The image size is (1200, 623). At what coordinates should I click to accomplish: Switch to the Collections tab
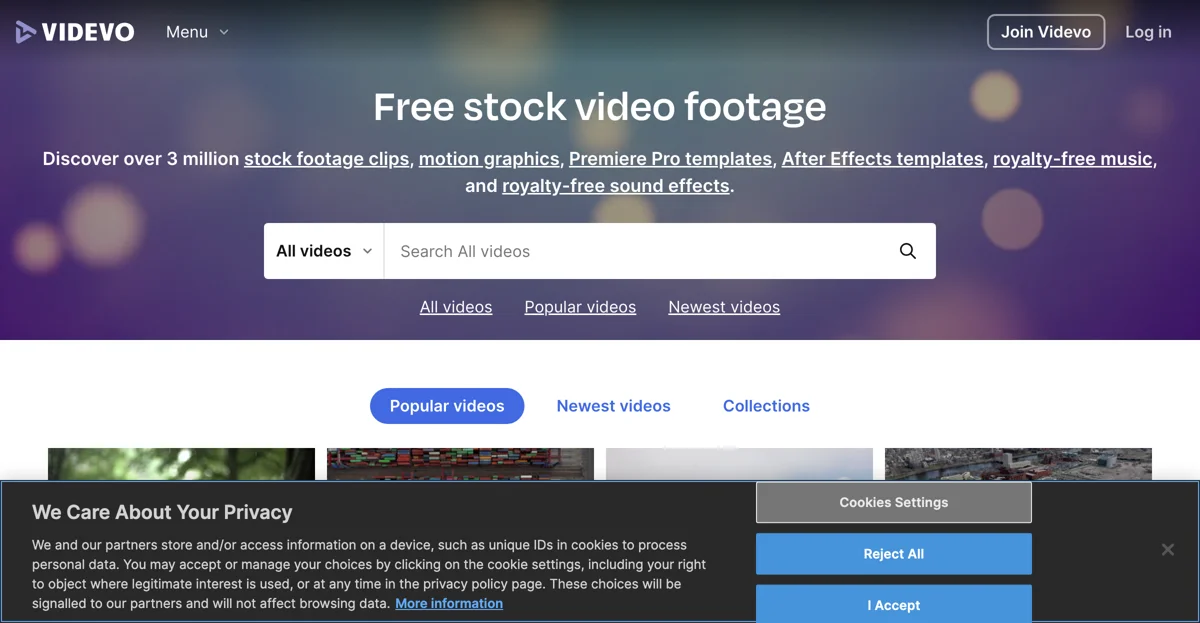(x=766, y=406)
